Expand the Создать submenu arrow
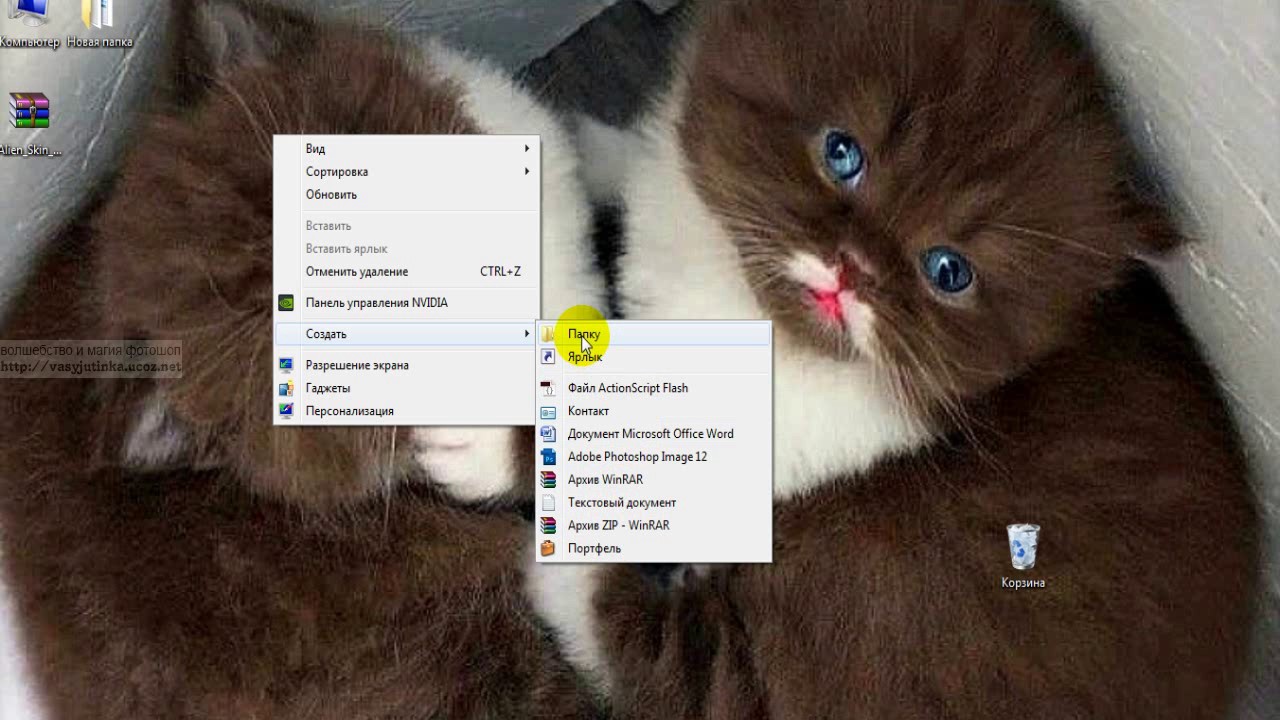 [x=527, y=334]
